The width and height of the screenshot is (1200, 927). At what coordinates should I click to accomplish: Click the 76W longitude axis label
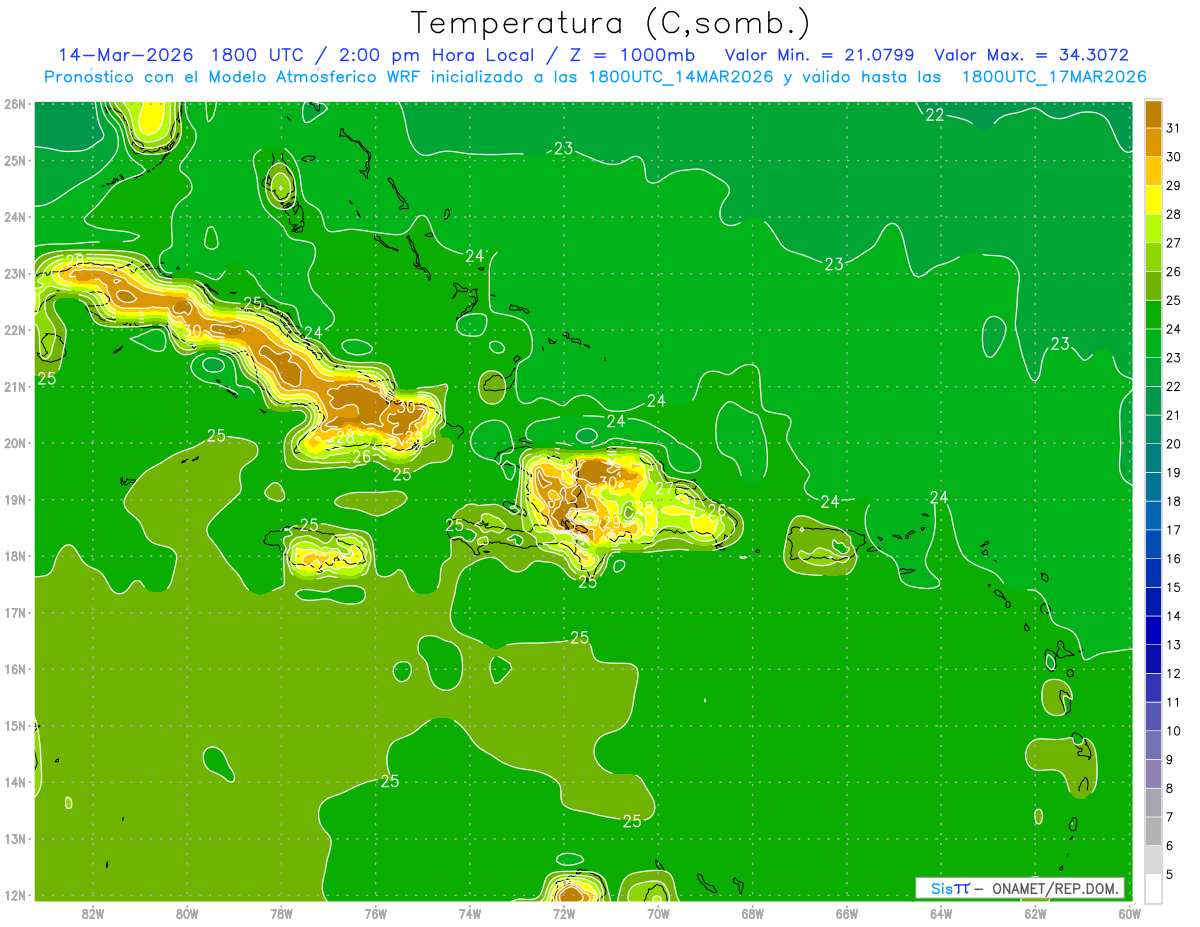click(375, 913)
